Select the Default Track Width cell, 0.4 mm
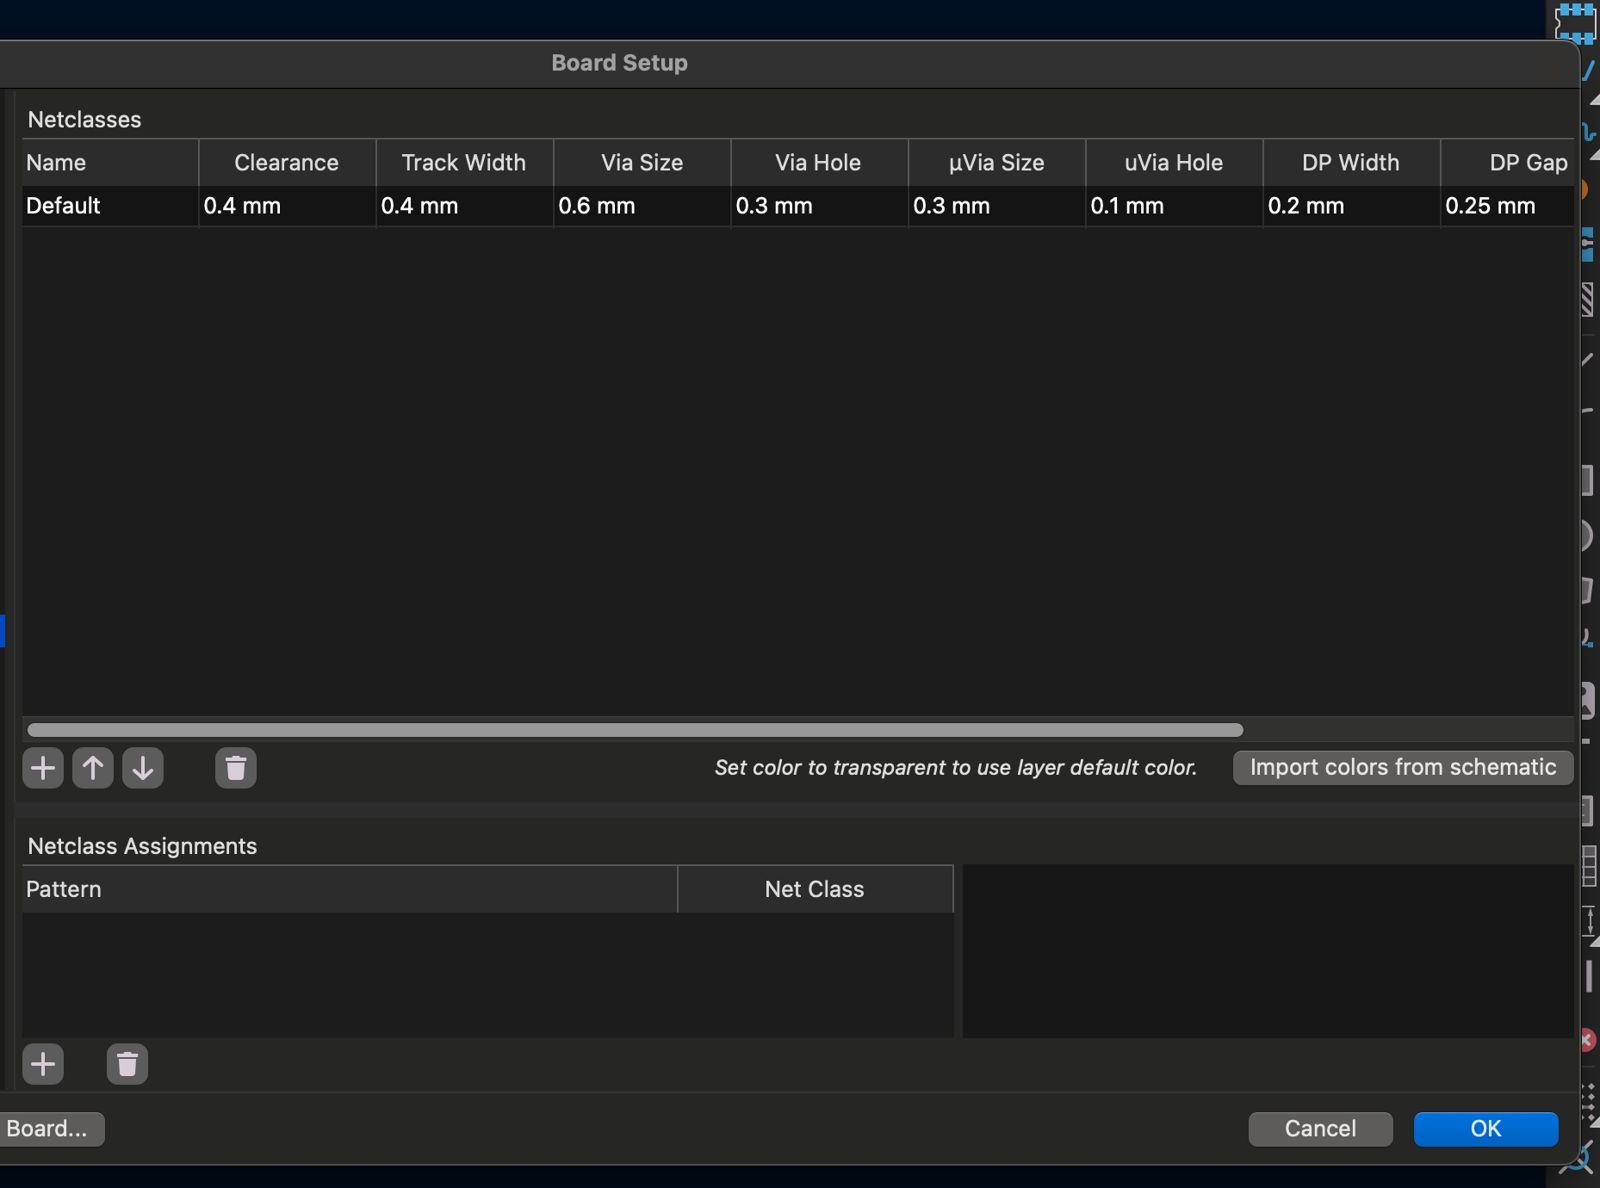Image resolution: width=1600 pixels, height=1188 pixels. (x=464, y=206)
